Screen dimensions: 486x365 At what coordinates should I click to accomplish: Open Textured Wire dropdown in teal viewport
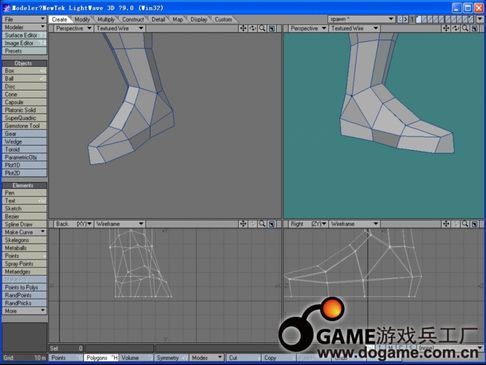354,28
